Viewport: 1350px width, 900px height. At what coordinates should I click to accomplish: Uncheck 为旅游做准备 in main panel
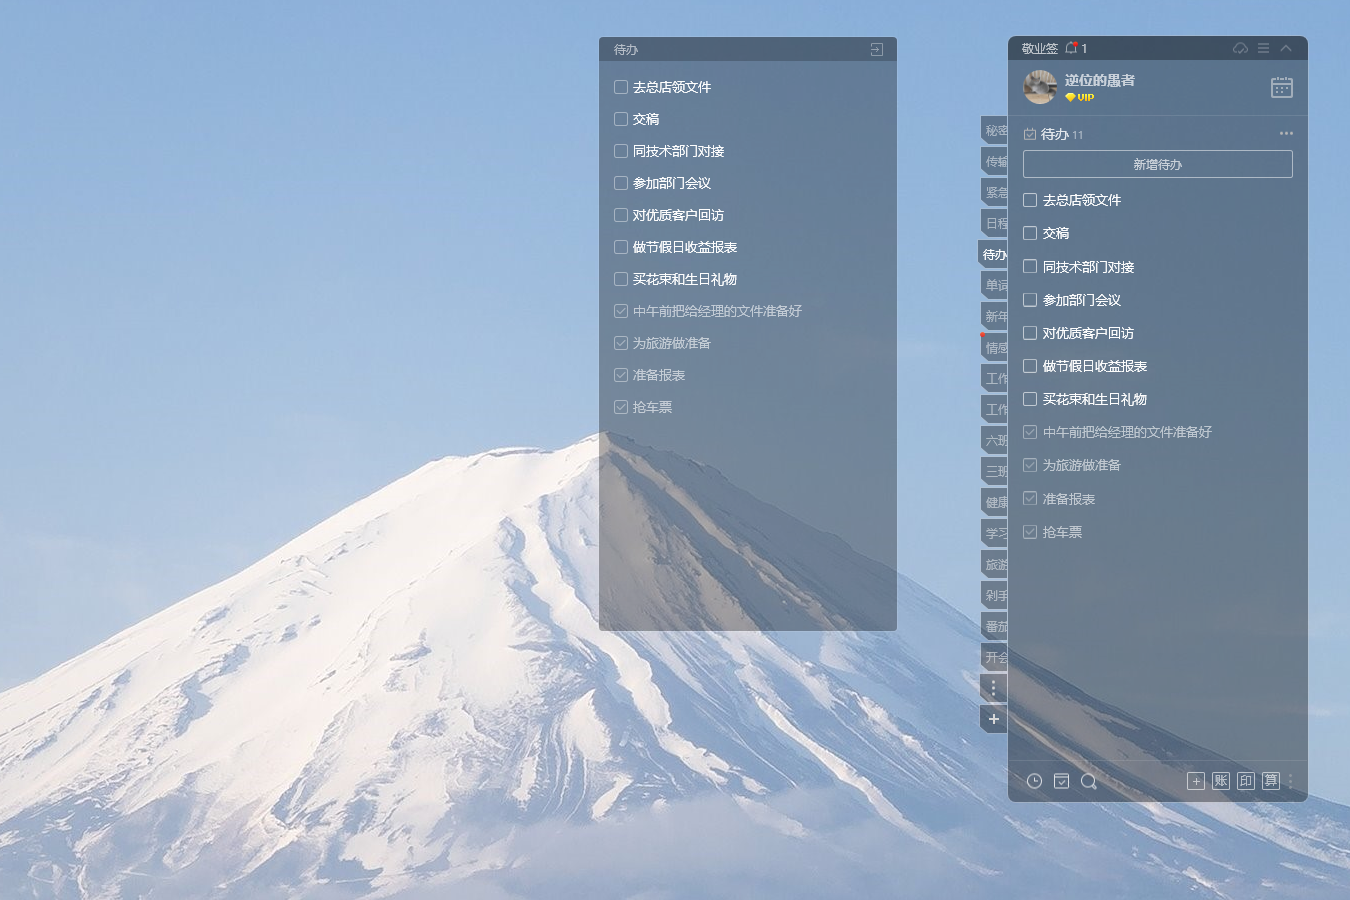pyautogui.click(x=1030, y=465)
